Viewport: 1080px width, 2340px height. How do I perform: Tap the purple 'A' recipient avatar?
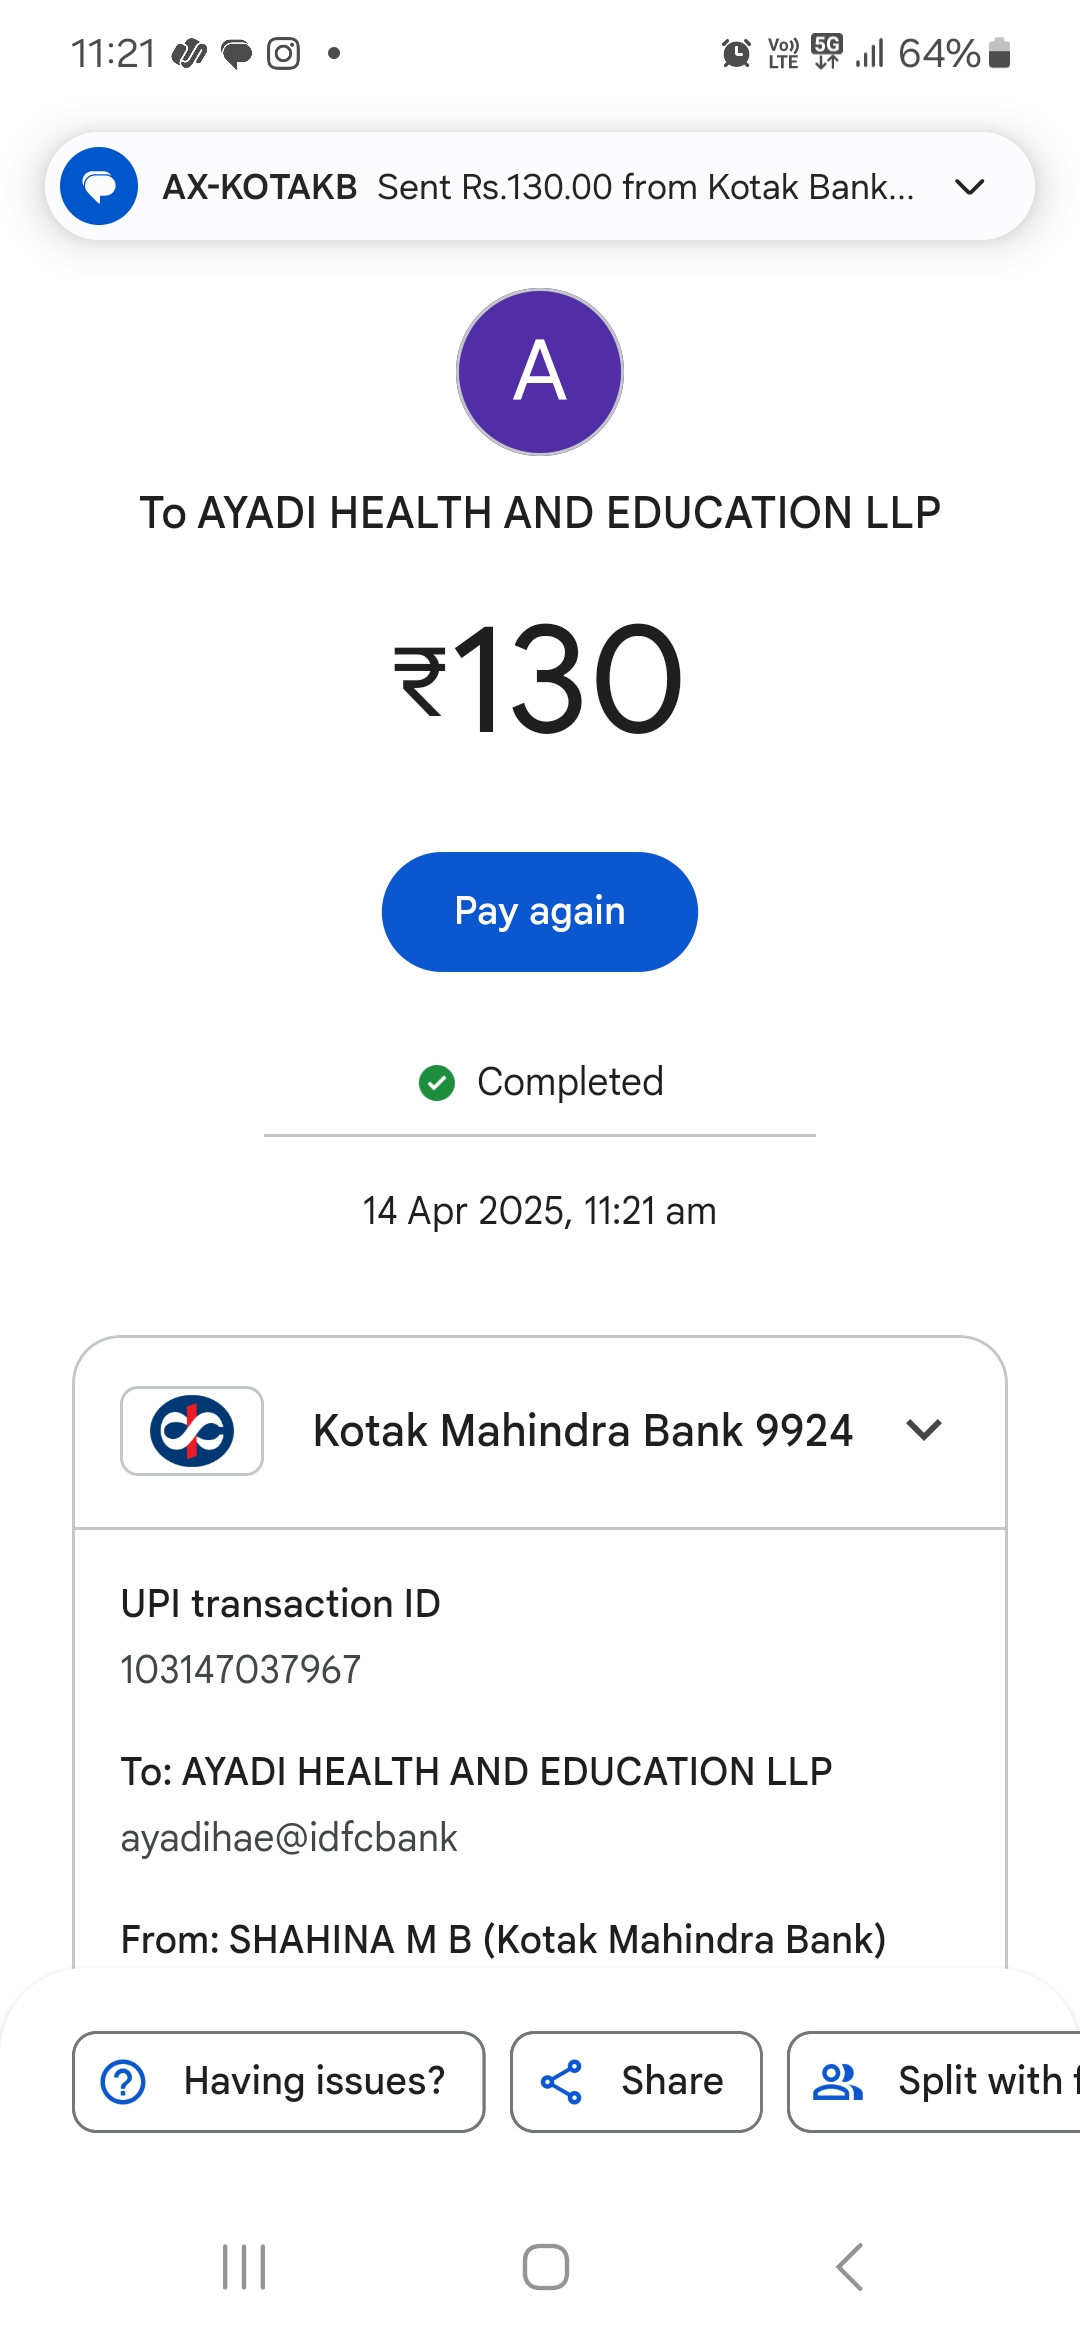pos(540,372)
